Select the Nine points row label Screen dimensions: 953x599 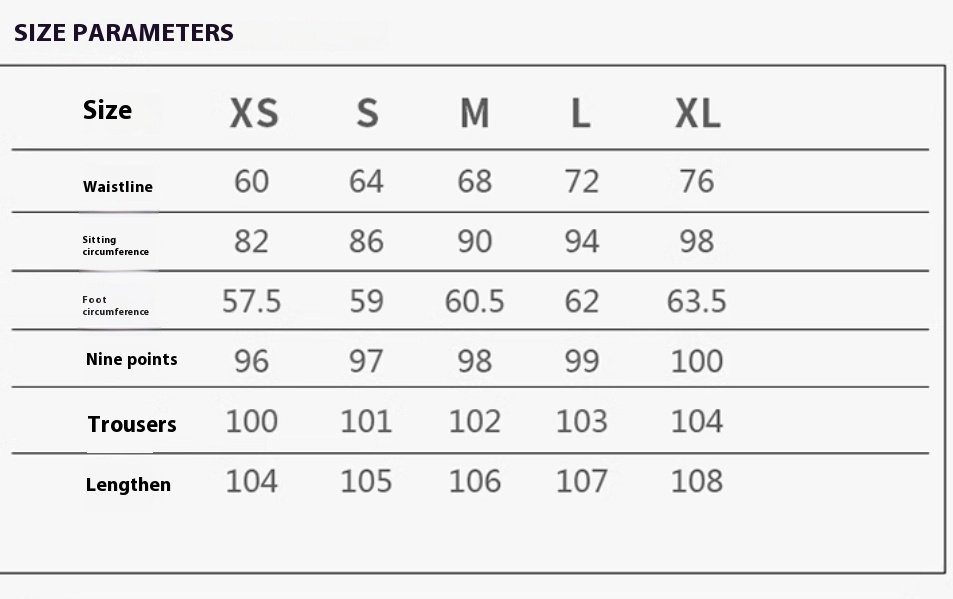(131, 359)
